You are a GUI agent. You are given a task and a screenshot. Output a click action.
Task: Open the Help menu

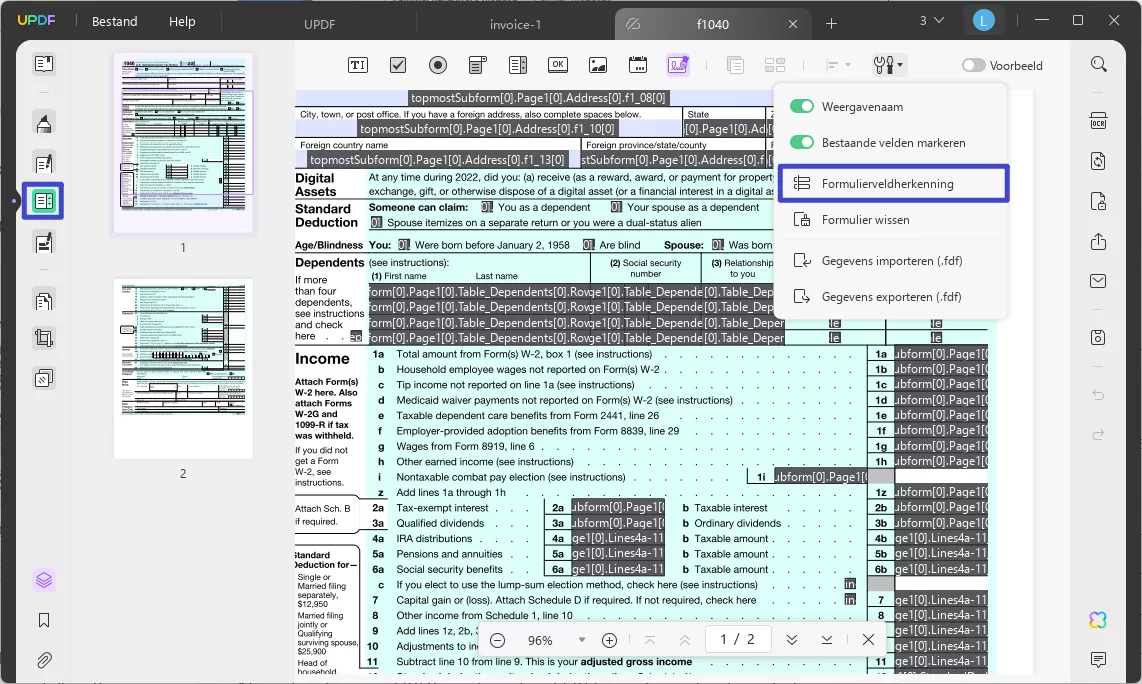coord(182,22)
